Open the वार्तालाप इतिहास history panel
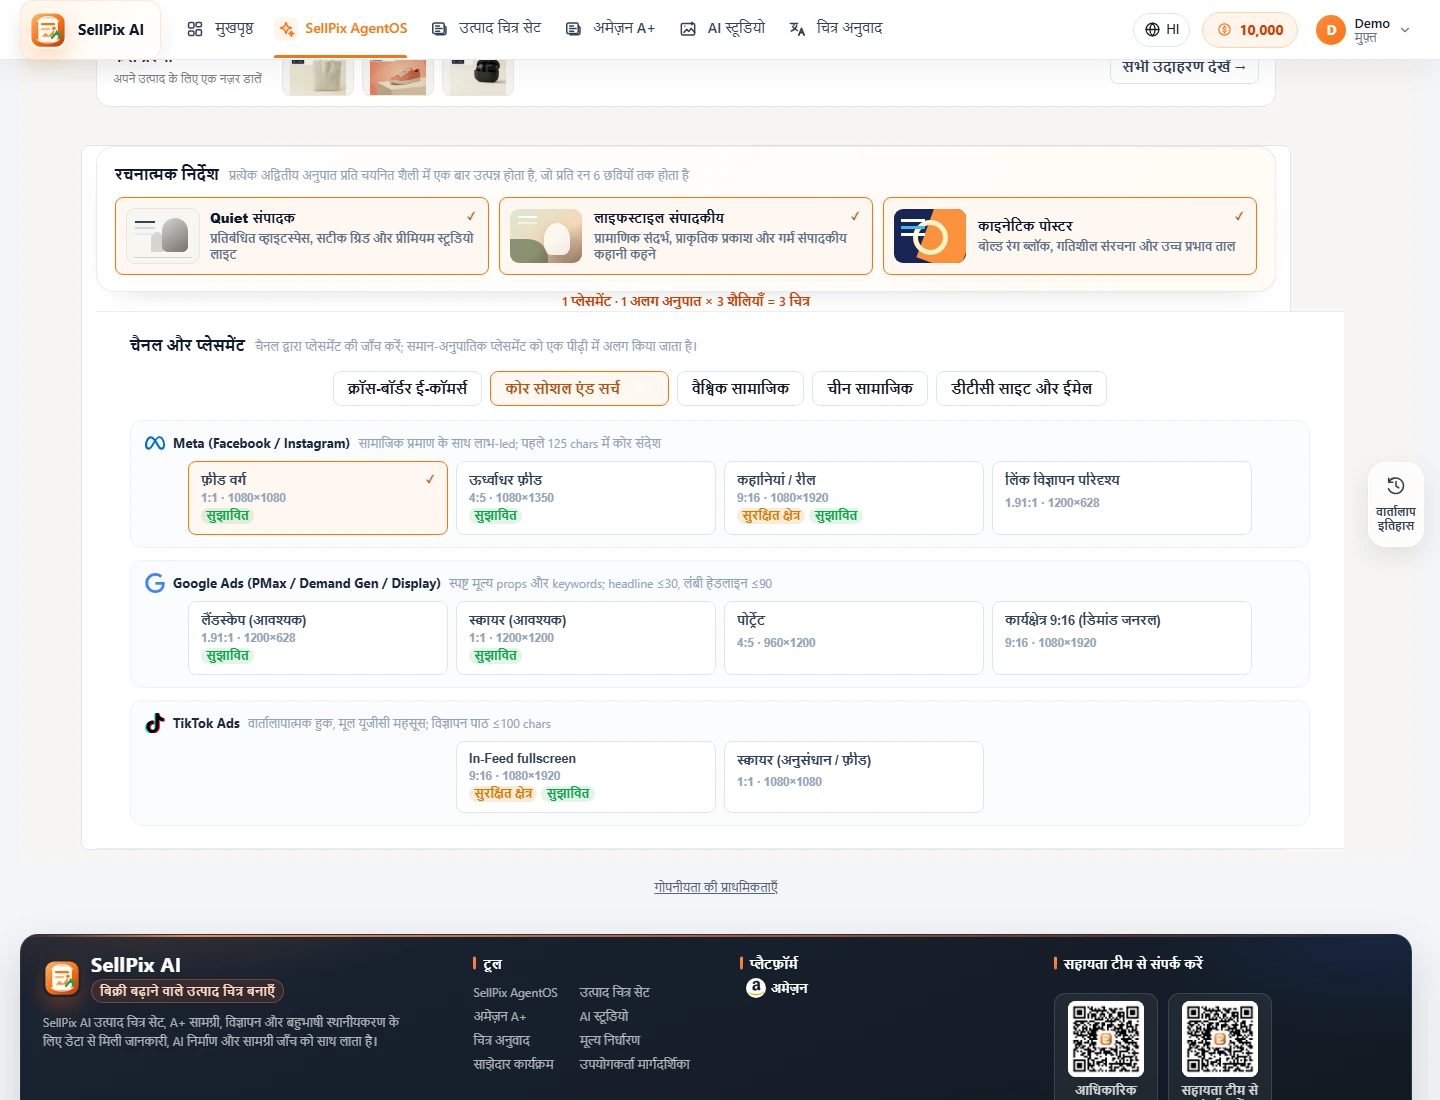The image size is (1440, 1100). pyautogui.click(x=1396, y=504)
